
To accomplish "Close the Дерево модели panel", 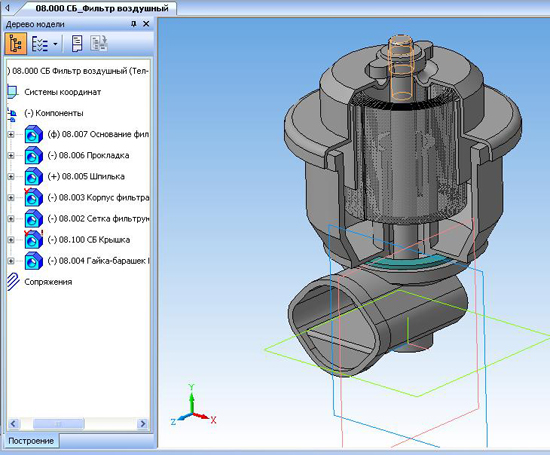I will 146,24.
